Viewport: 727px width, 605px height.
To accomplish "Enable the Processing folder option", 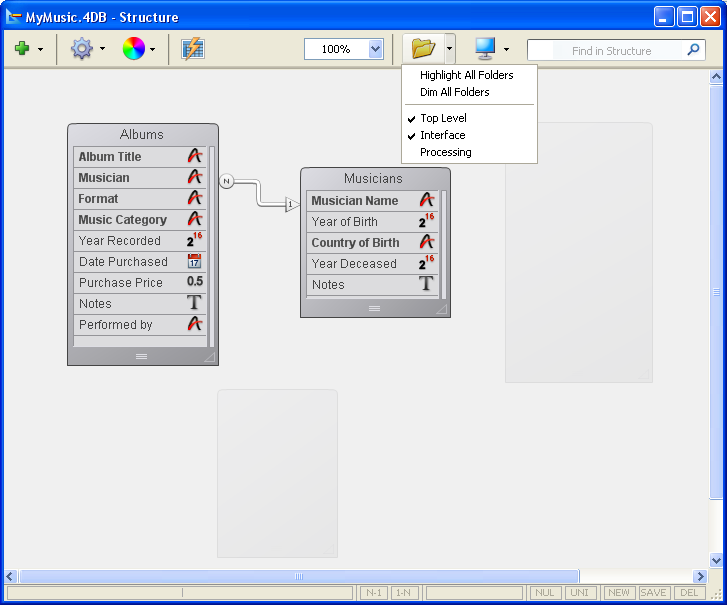I will point(445,152).
